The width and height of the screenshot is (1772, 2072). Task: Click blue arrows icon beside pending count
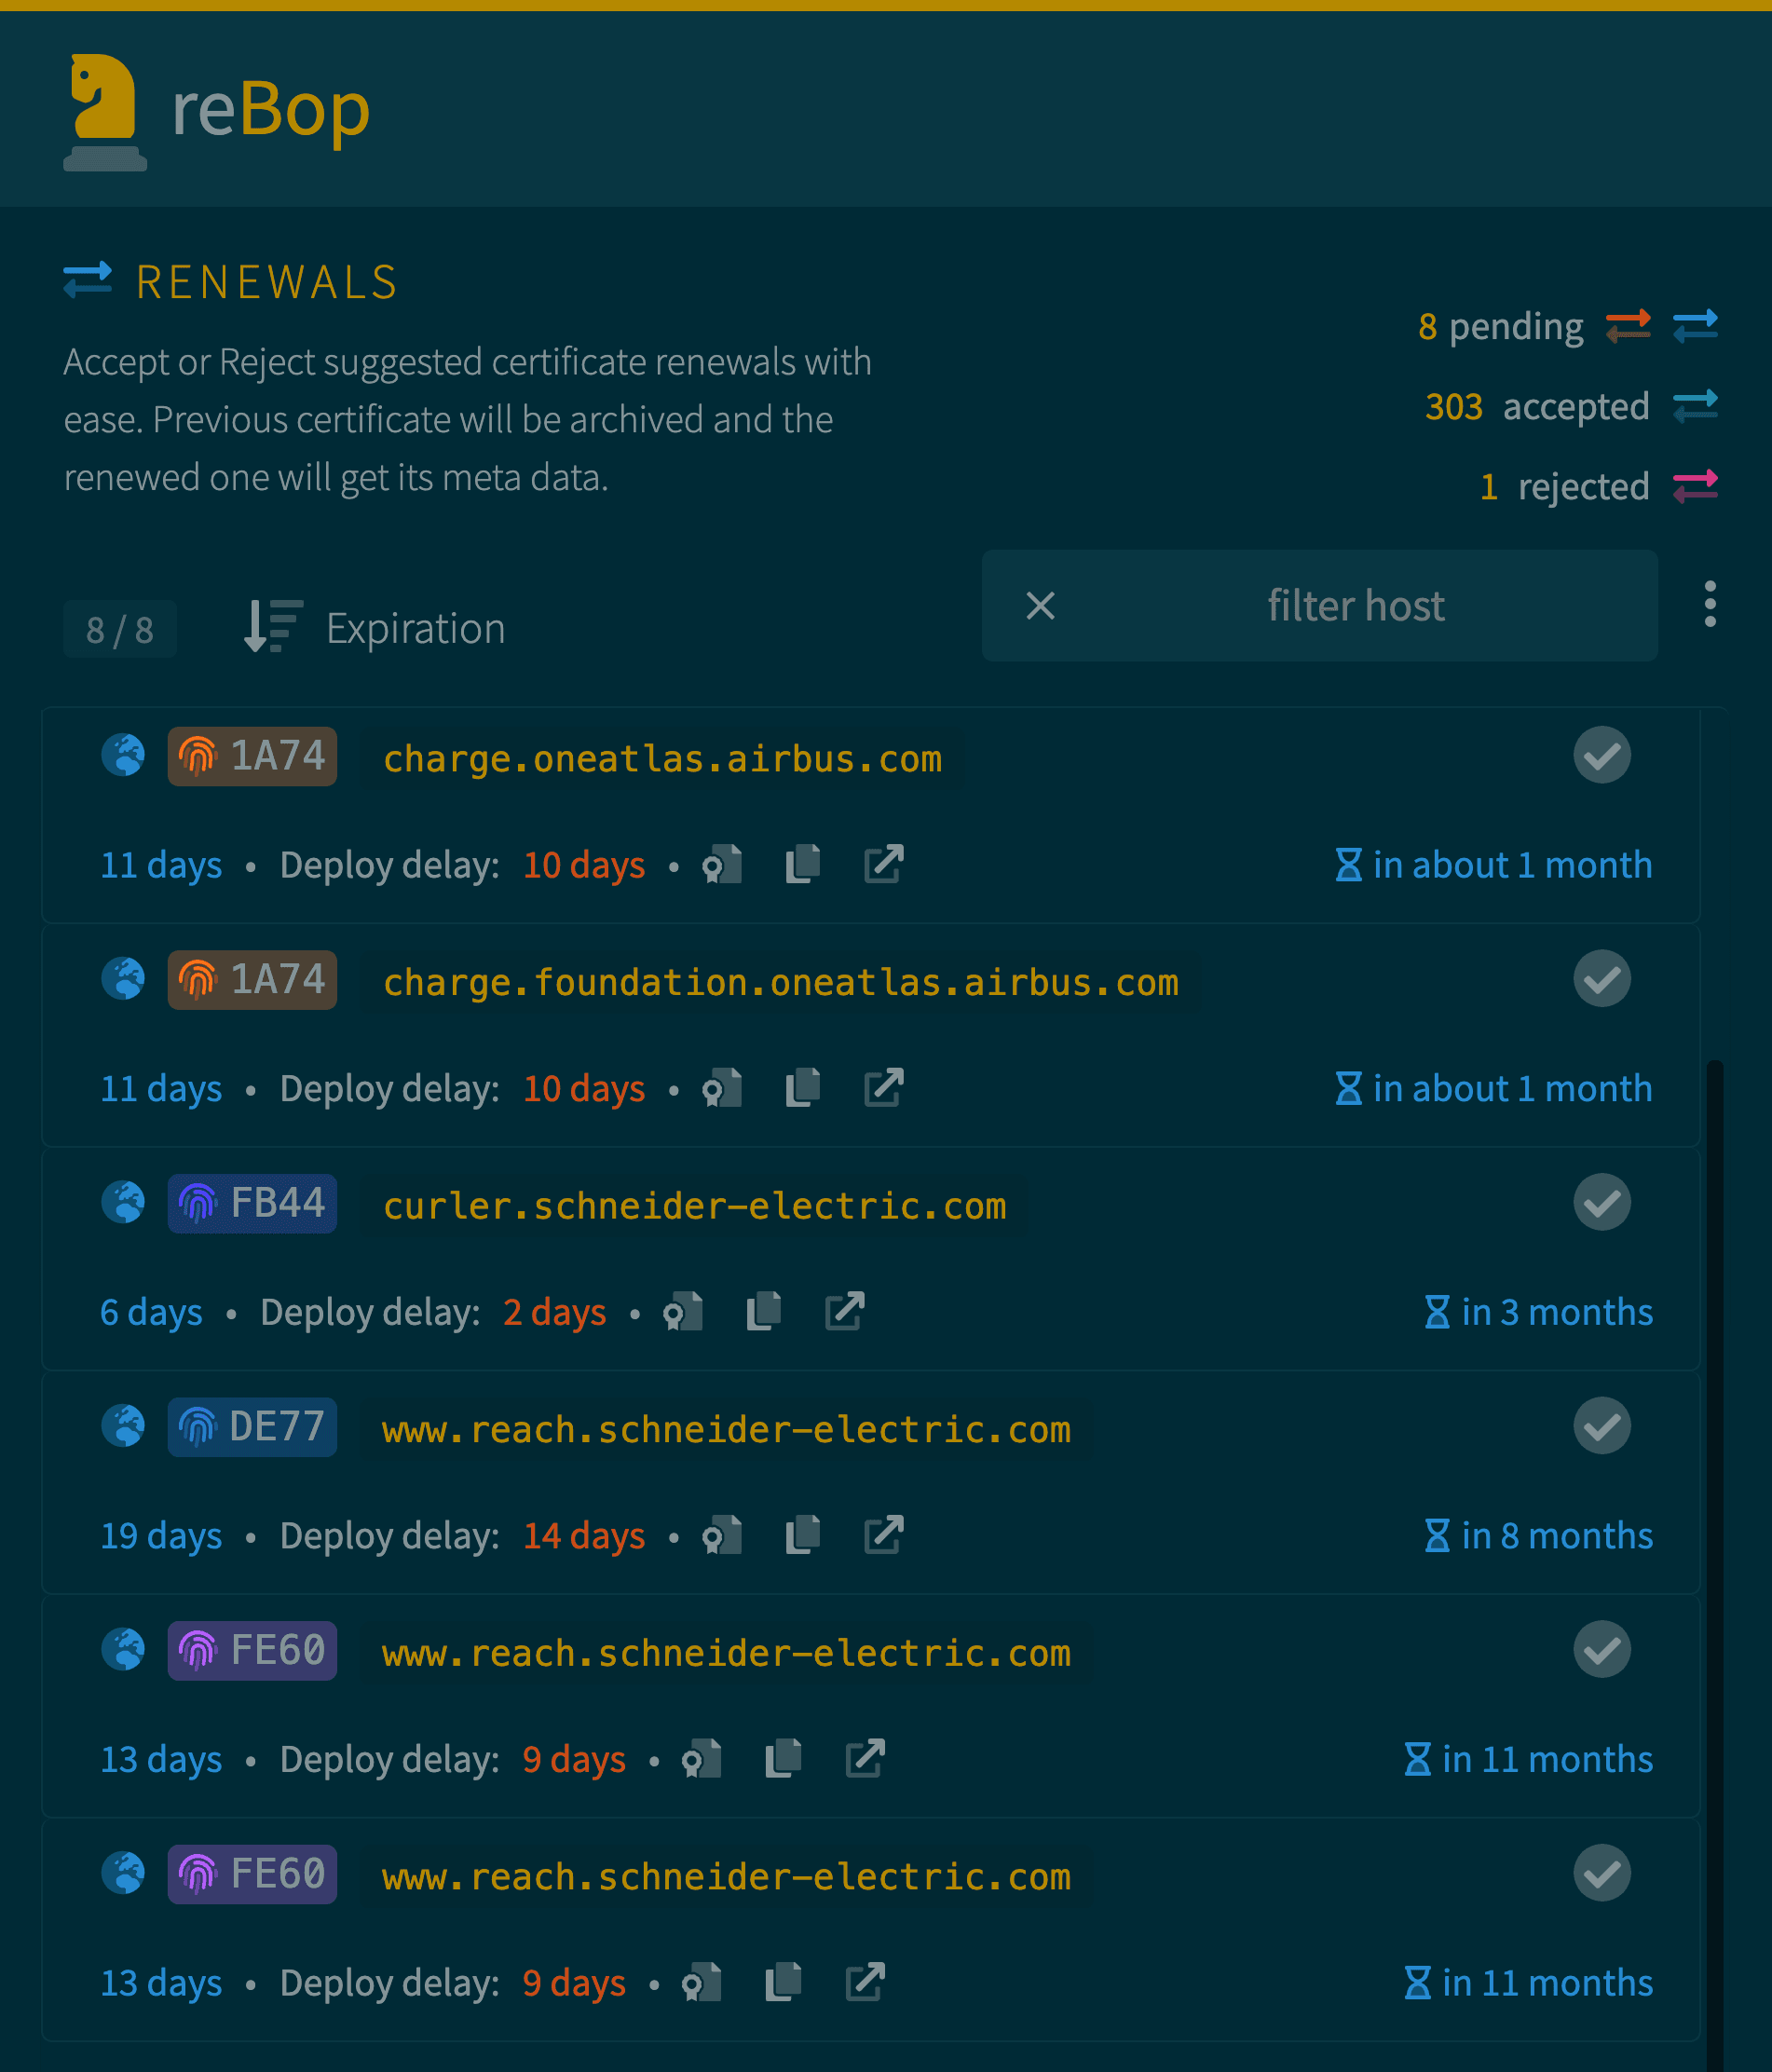pyautogui.click(x=1695, y=326)
